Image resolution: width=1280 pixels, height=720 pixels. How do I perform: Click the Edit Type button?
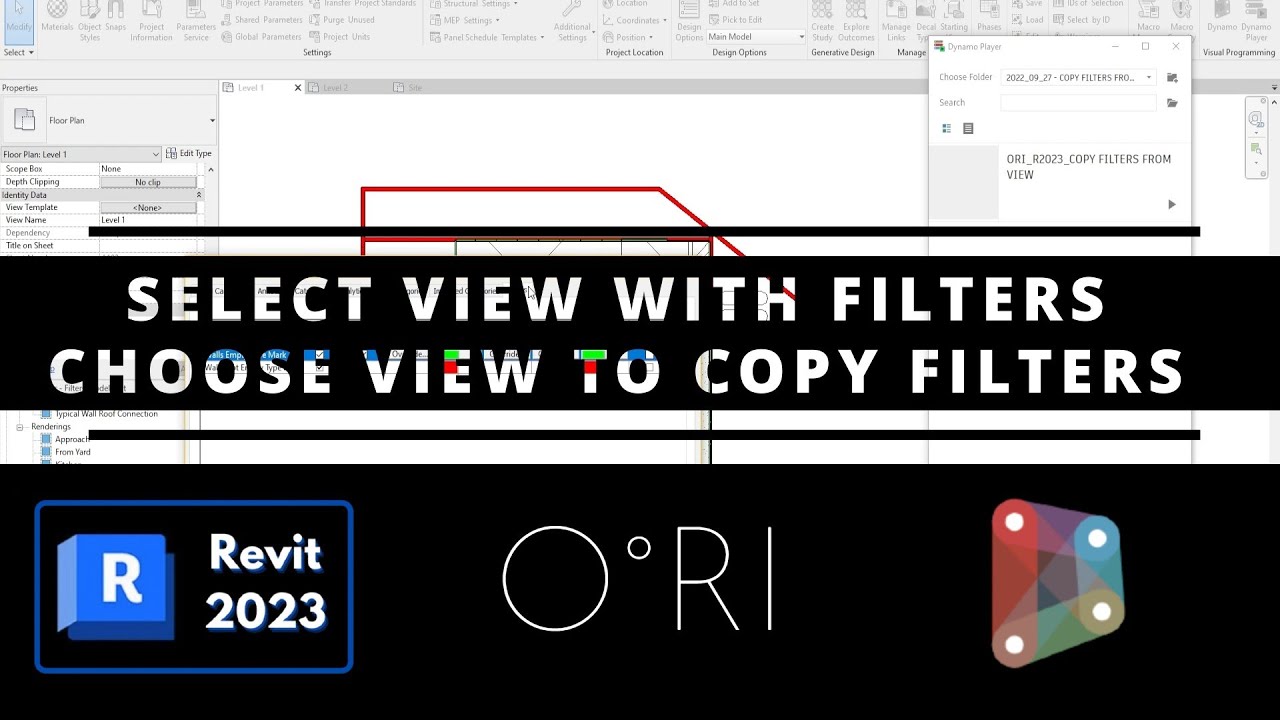coord(189,154)
